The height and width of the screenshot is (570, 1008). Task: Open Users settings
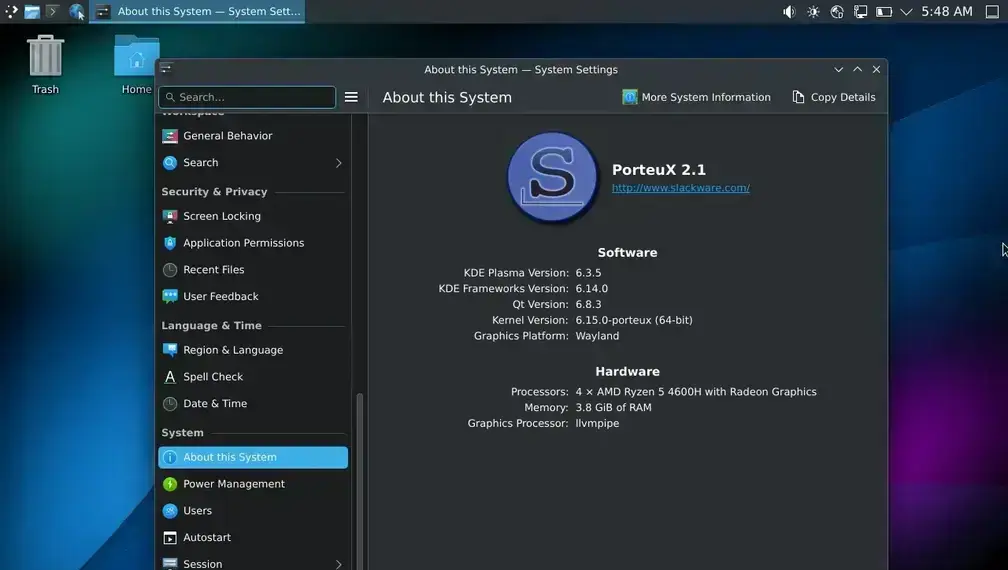pyautogui.click(x=253, y=511)
